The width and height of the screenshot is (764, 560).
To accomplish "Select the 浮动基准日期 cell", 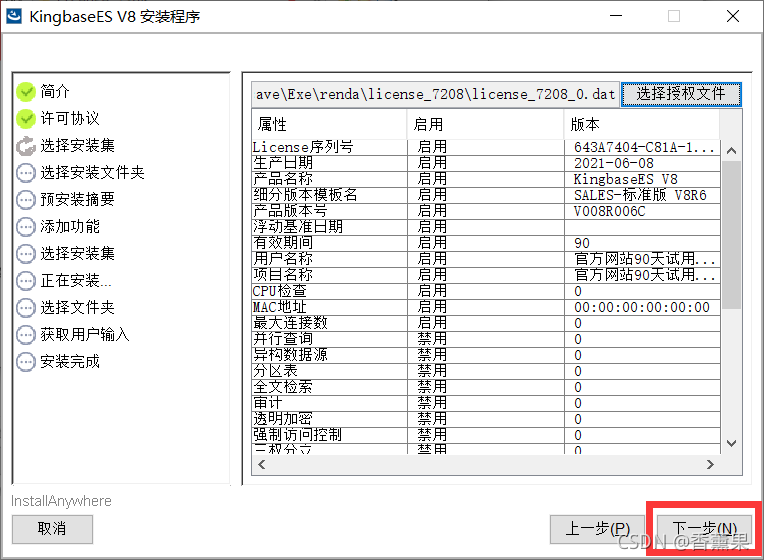I will pyautogui.click(x=329, y=227).
